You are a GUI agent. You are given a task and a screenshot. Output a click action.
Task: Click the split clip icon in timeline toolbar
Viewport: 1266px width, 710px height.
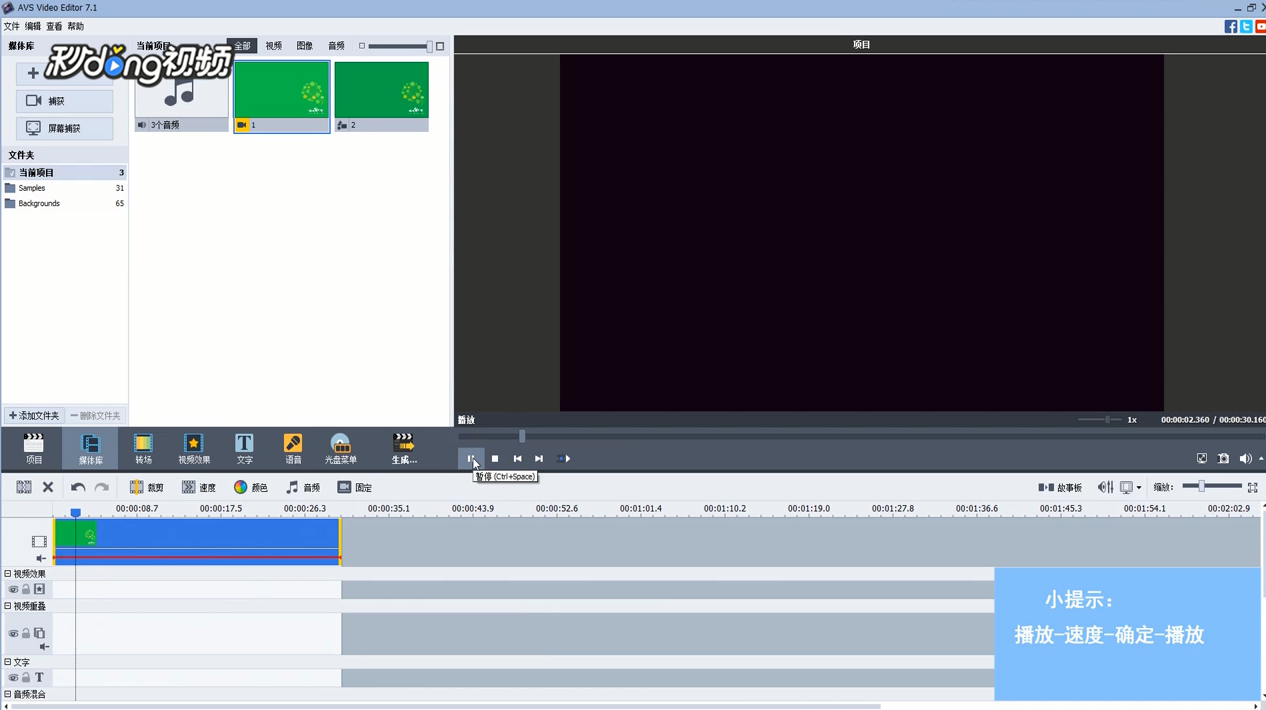tap(24, 487)
